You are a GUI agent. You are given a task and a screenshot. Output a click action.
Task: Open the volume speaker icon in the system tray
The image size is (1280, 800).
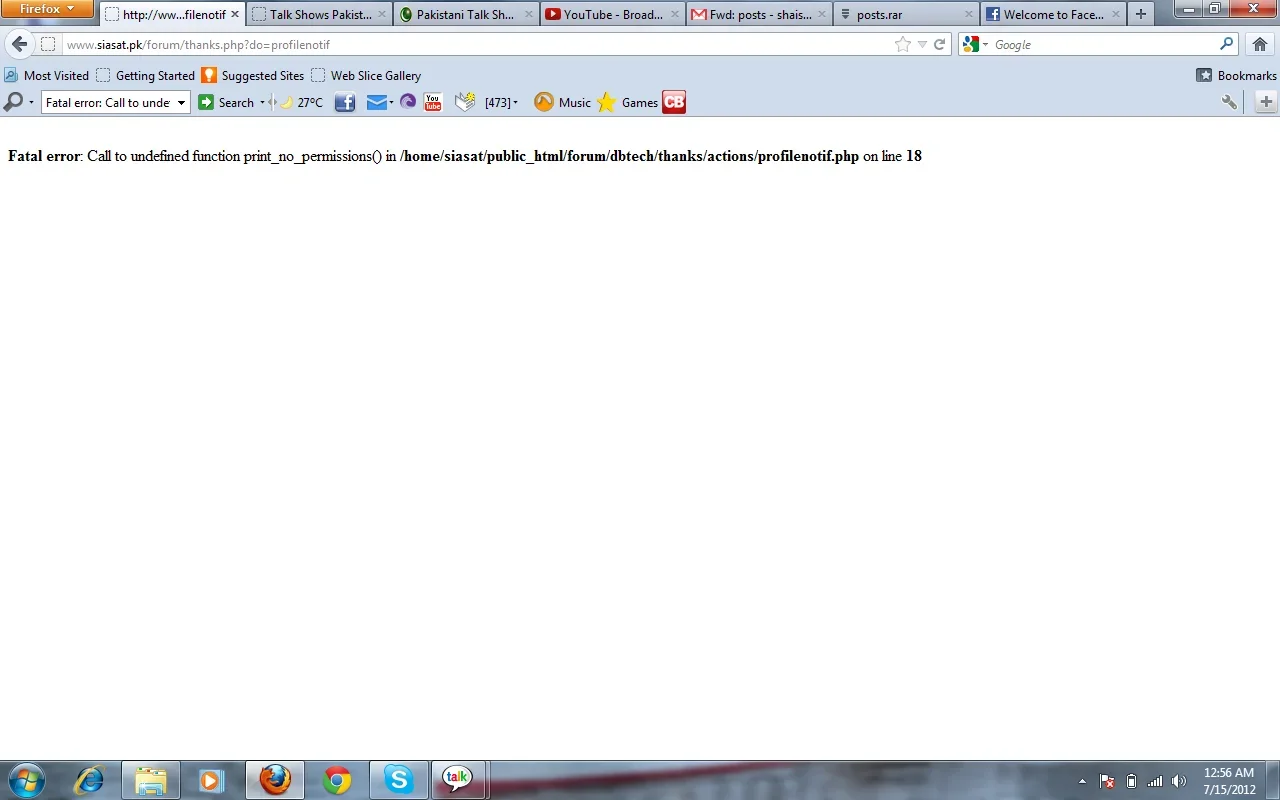(x=1179, y=781)
